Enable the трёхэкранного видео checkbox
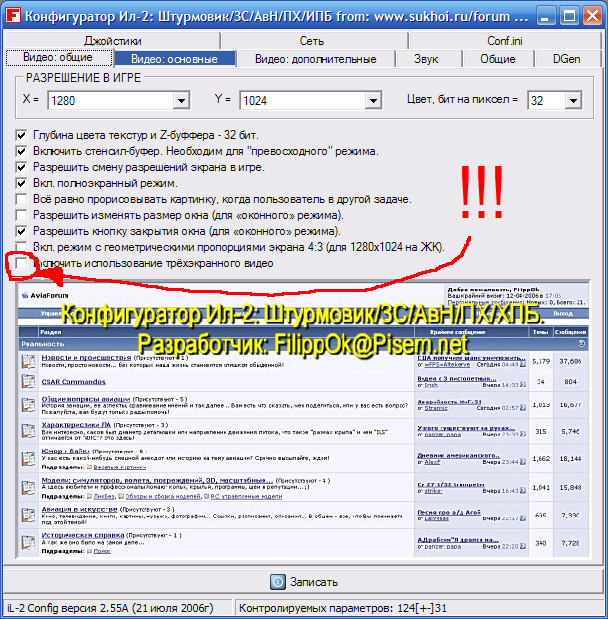Image resolution: width=608 pixels, height=619 pixels. pyautogui.click(x=21, y=263)
